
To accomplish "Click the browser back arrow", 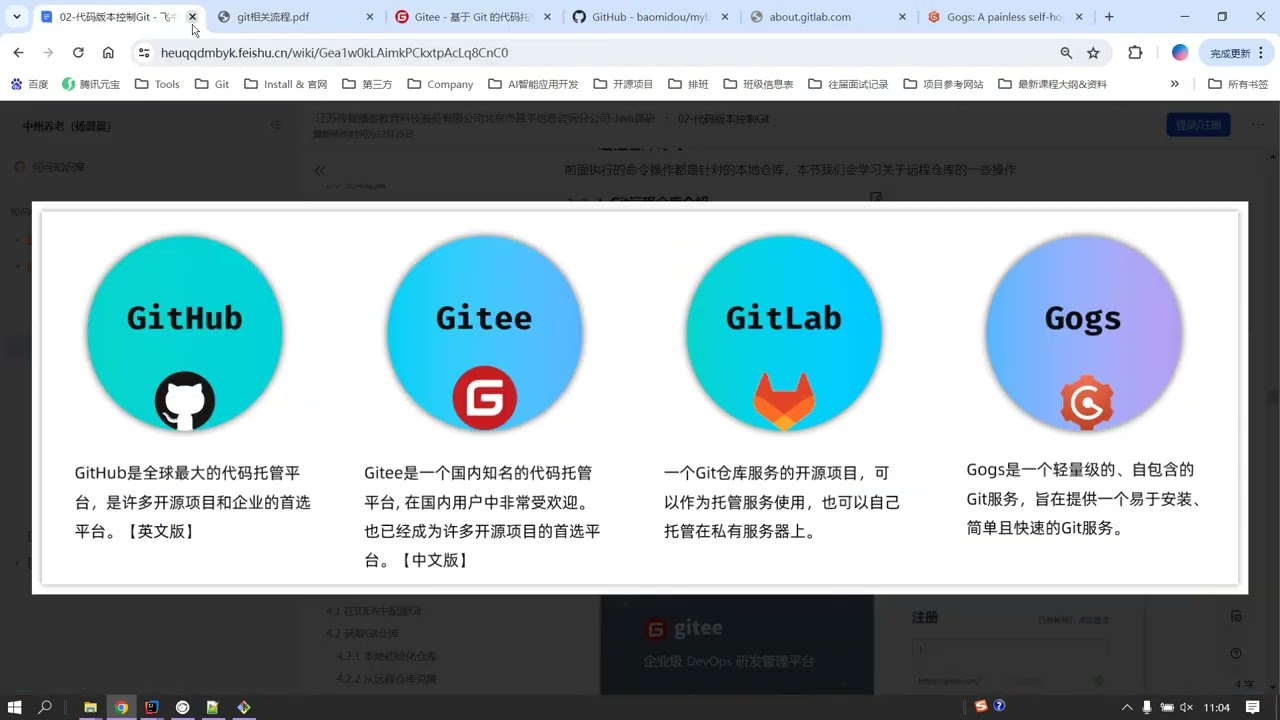I will click(18, 53).
